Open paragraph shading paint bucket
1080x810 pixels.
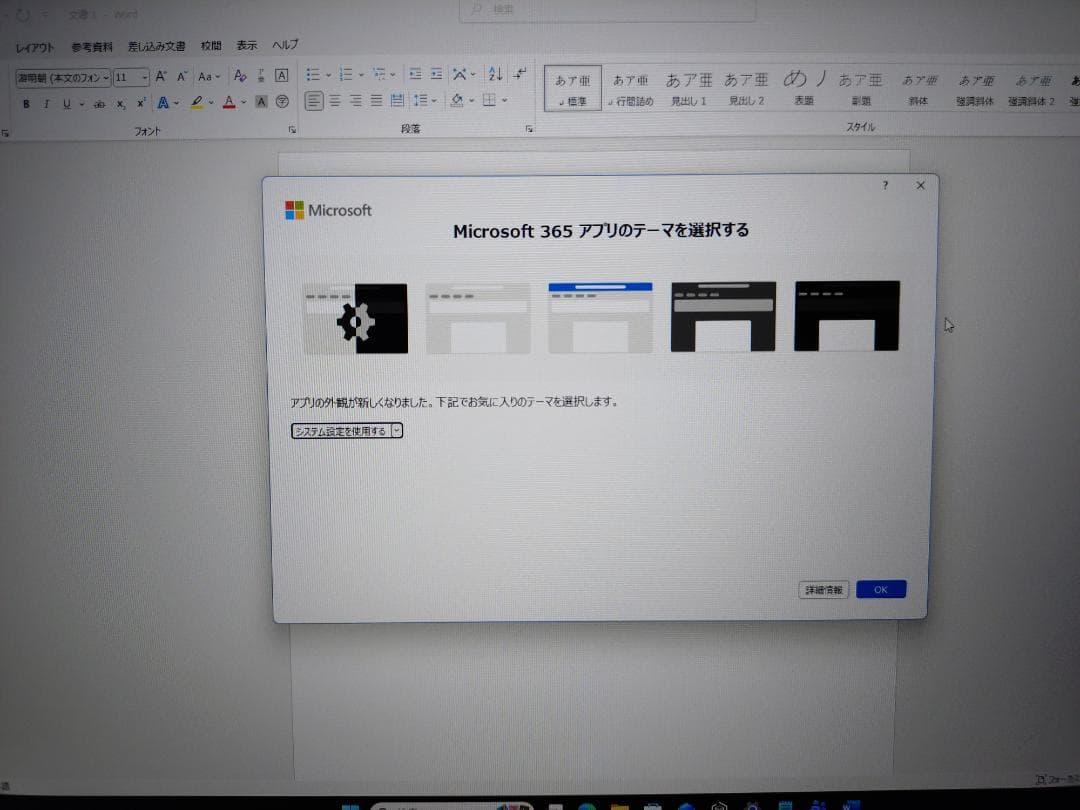pyautogui.click(x=457, y=101)
